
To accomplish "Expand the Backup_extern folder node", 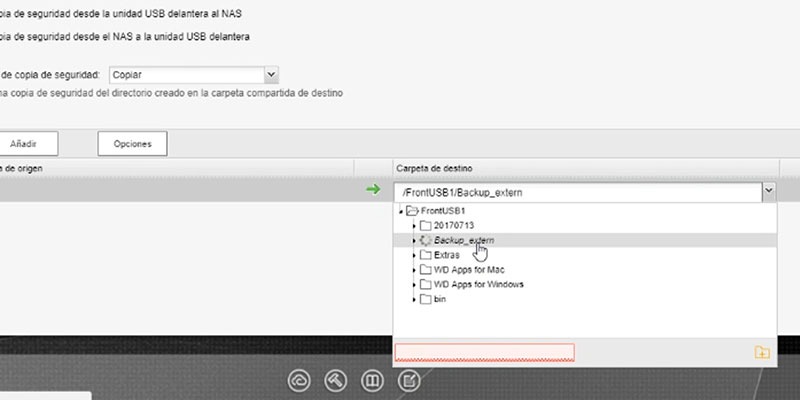I will pos(414,240).
